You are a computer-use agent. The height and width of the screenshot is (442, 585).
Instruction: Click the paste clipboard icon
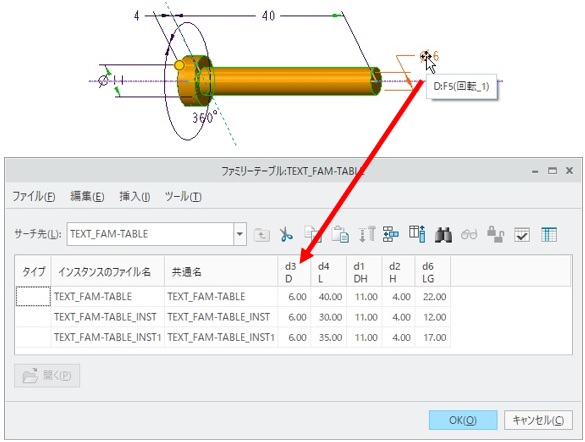340,235
